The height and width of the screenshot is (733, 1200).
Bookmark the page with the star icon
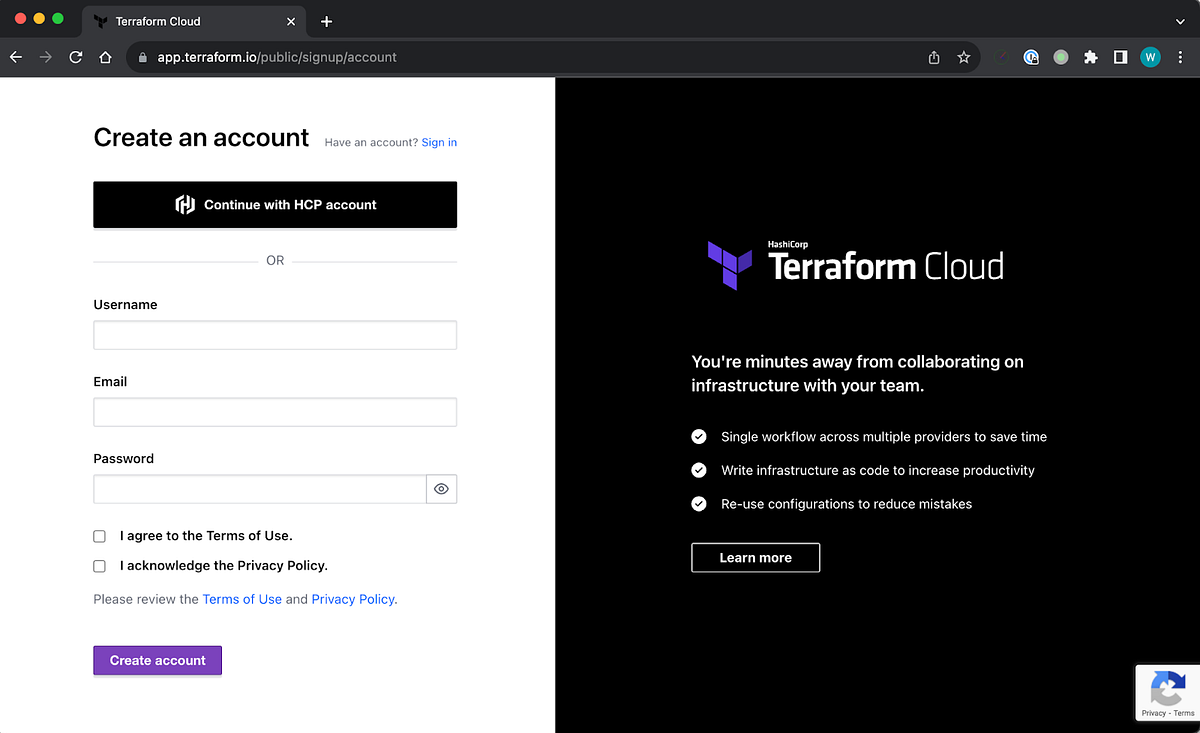(x=963, y=57)
